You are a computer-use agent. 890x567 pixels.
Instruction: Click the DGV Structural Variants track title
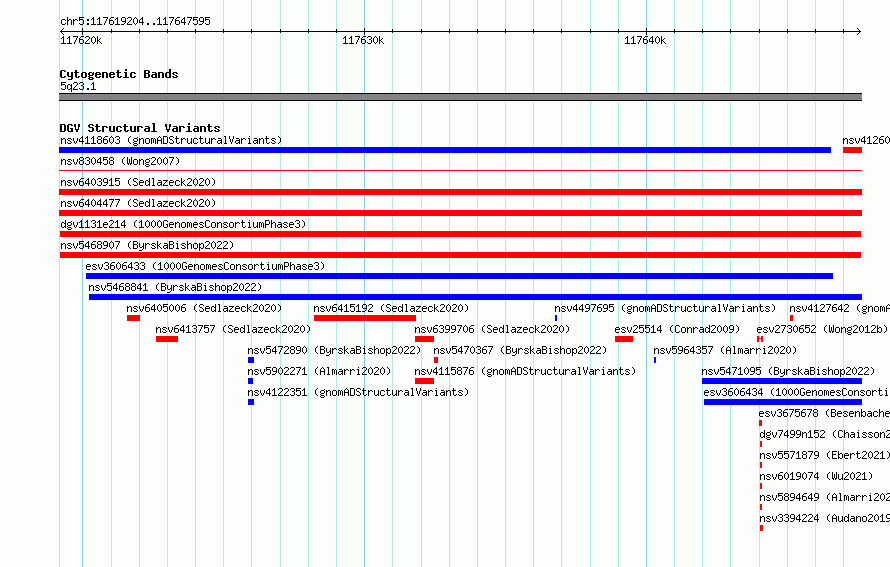coord(140,128)
